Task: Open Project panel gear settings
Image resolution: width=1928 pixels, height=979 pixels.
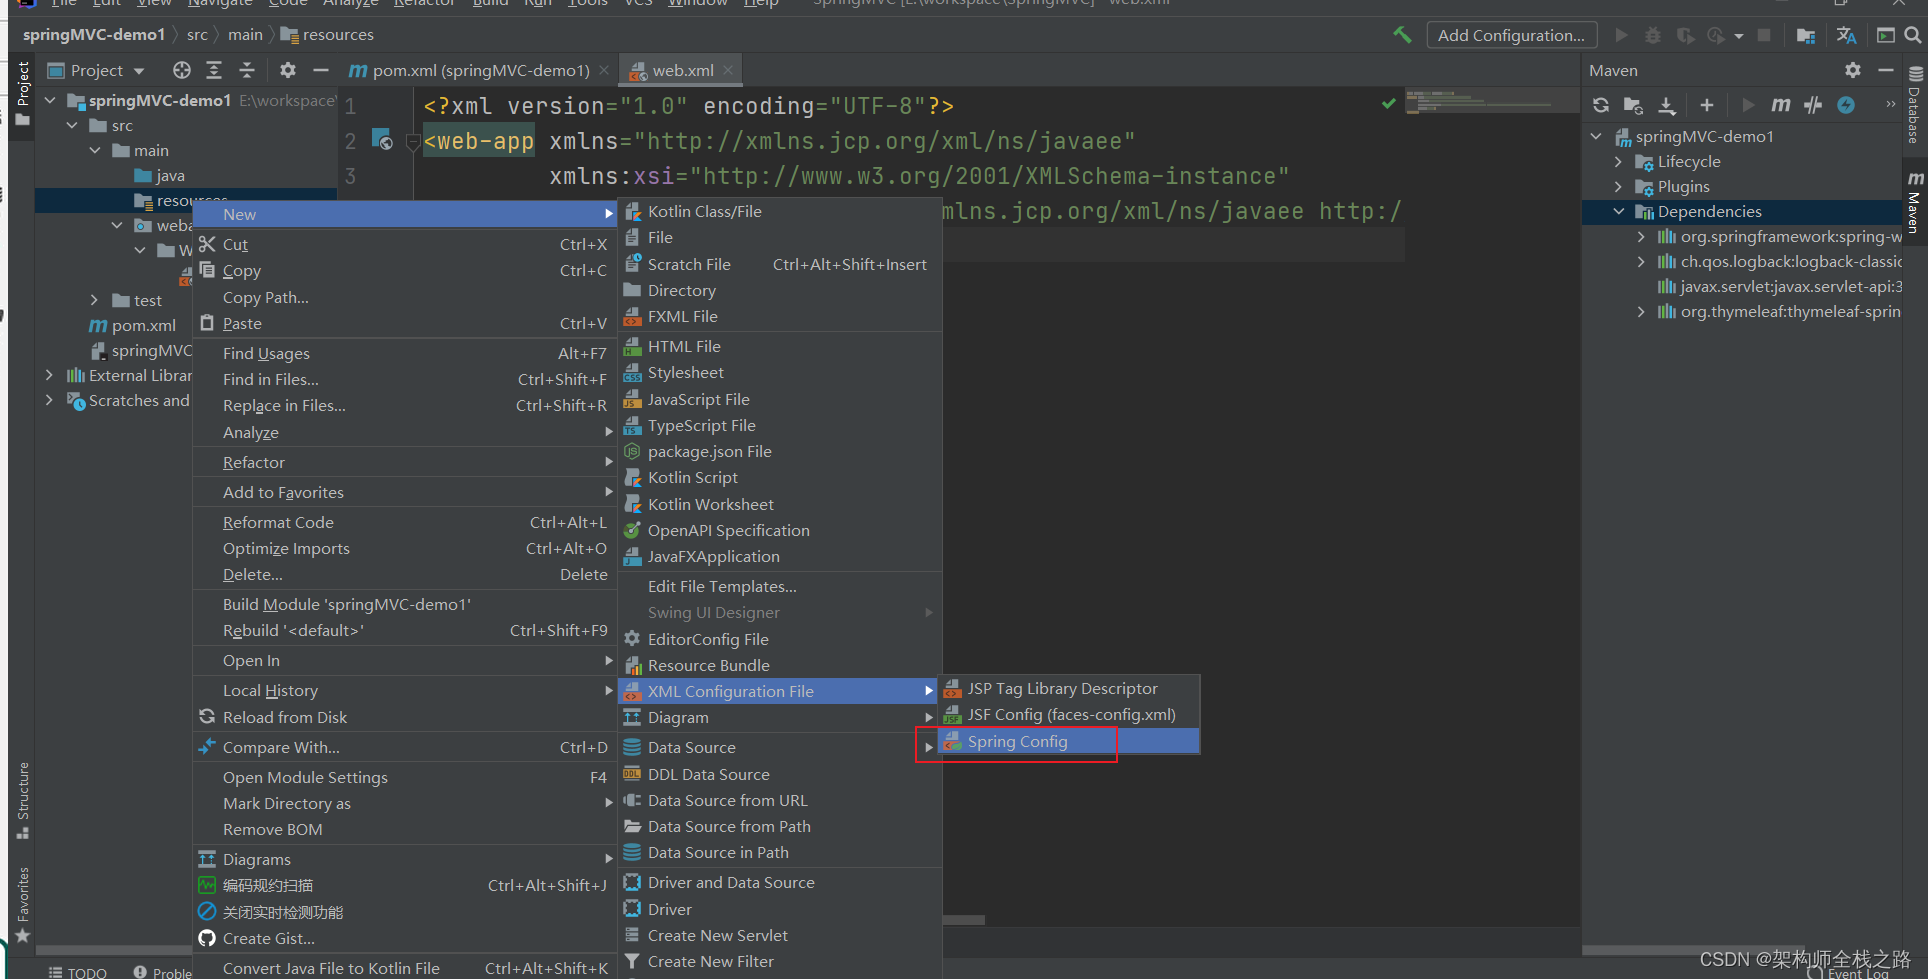Action: [288, 70]
